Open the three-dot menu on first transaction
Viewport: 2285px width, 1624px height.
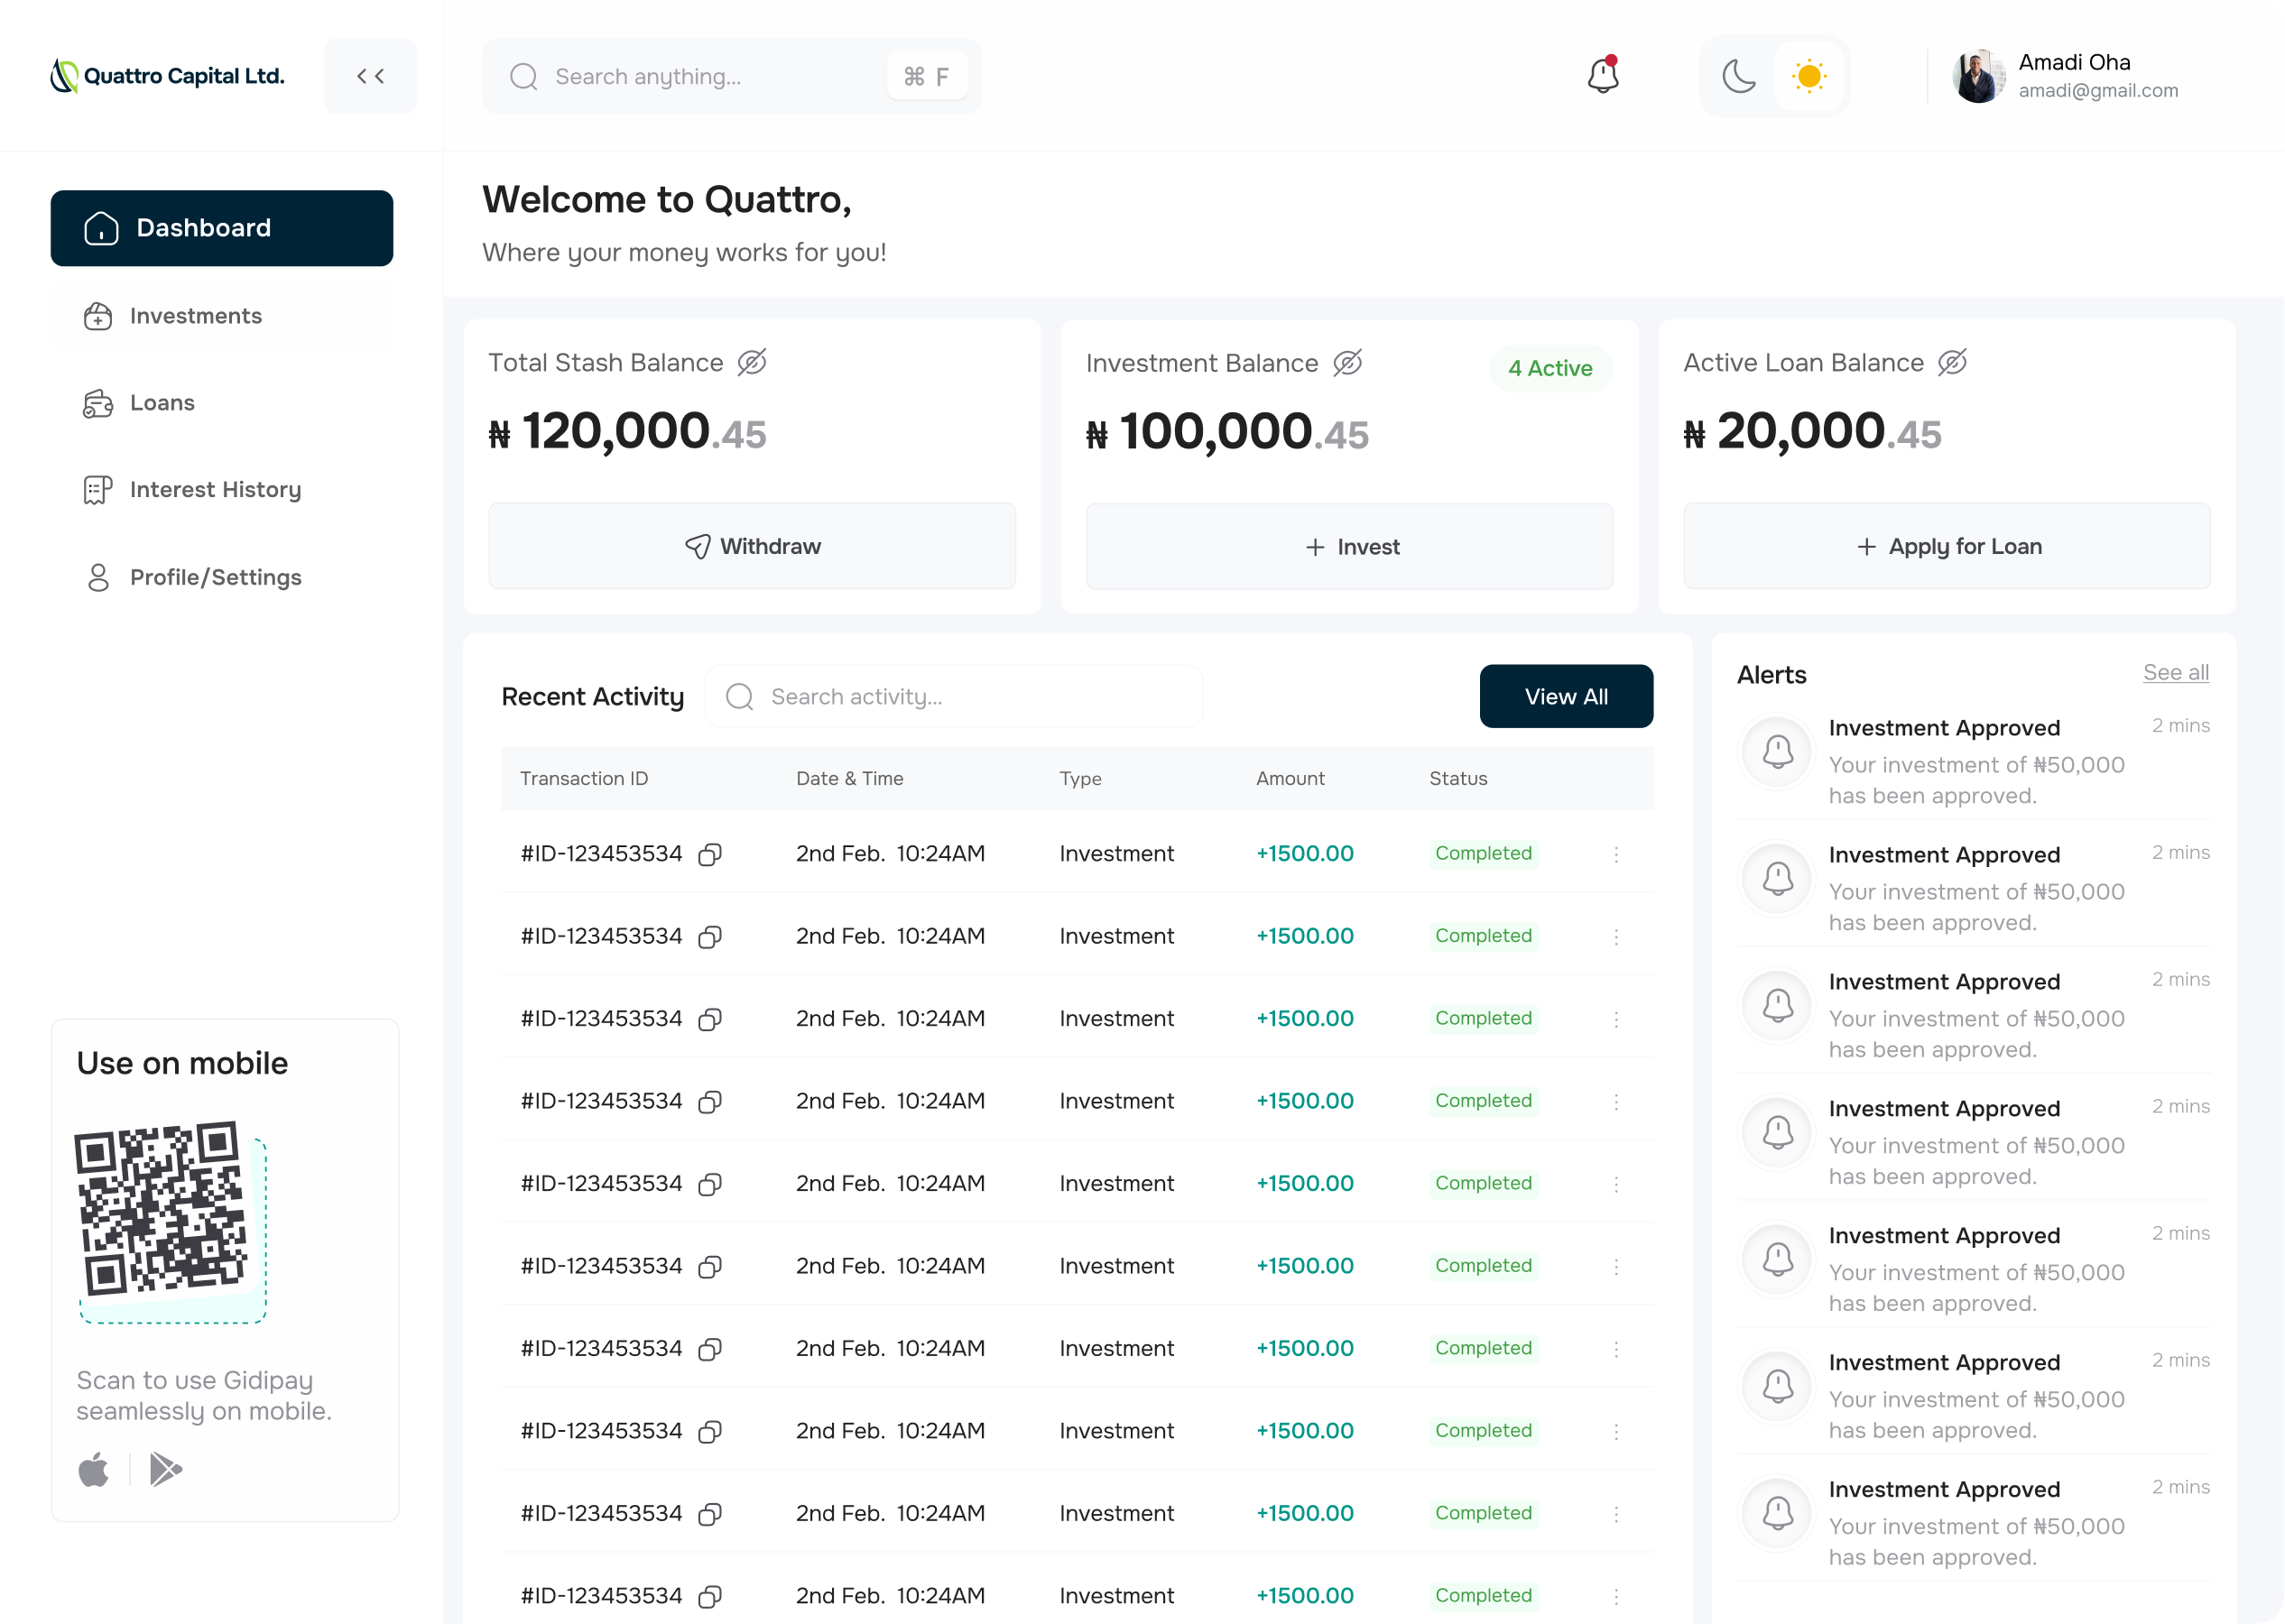pos(1616,854)
